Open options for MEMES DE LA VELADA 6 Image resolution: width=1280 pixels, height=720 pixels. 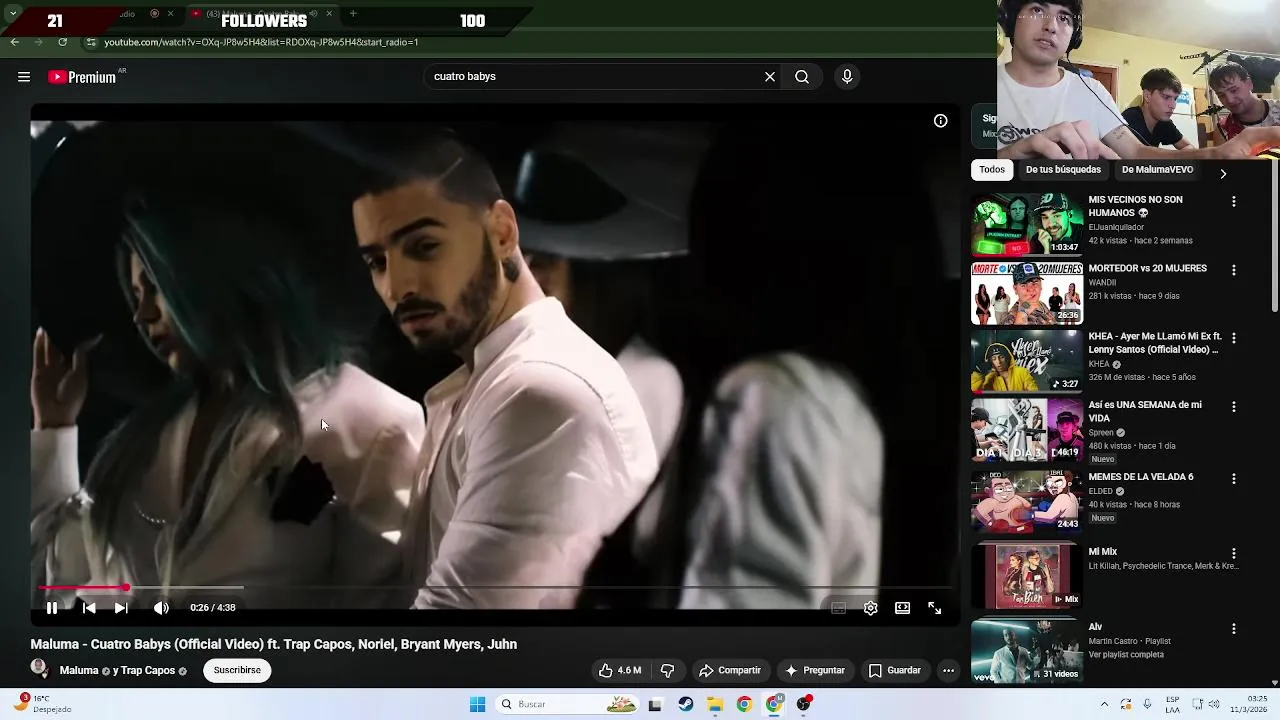pos(1234,479)
